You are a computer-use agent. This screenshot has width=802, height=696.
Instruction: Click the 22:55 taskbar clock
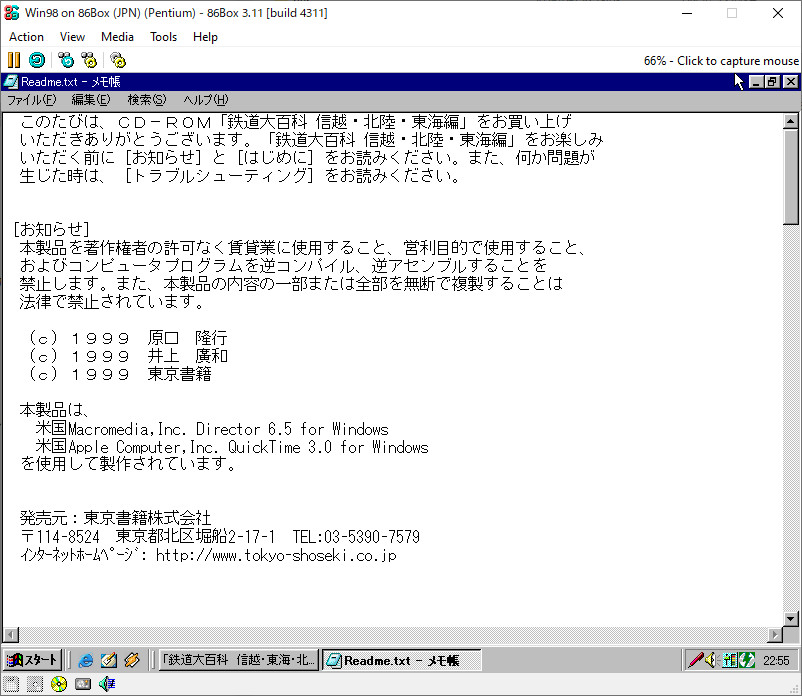[776, 661]
